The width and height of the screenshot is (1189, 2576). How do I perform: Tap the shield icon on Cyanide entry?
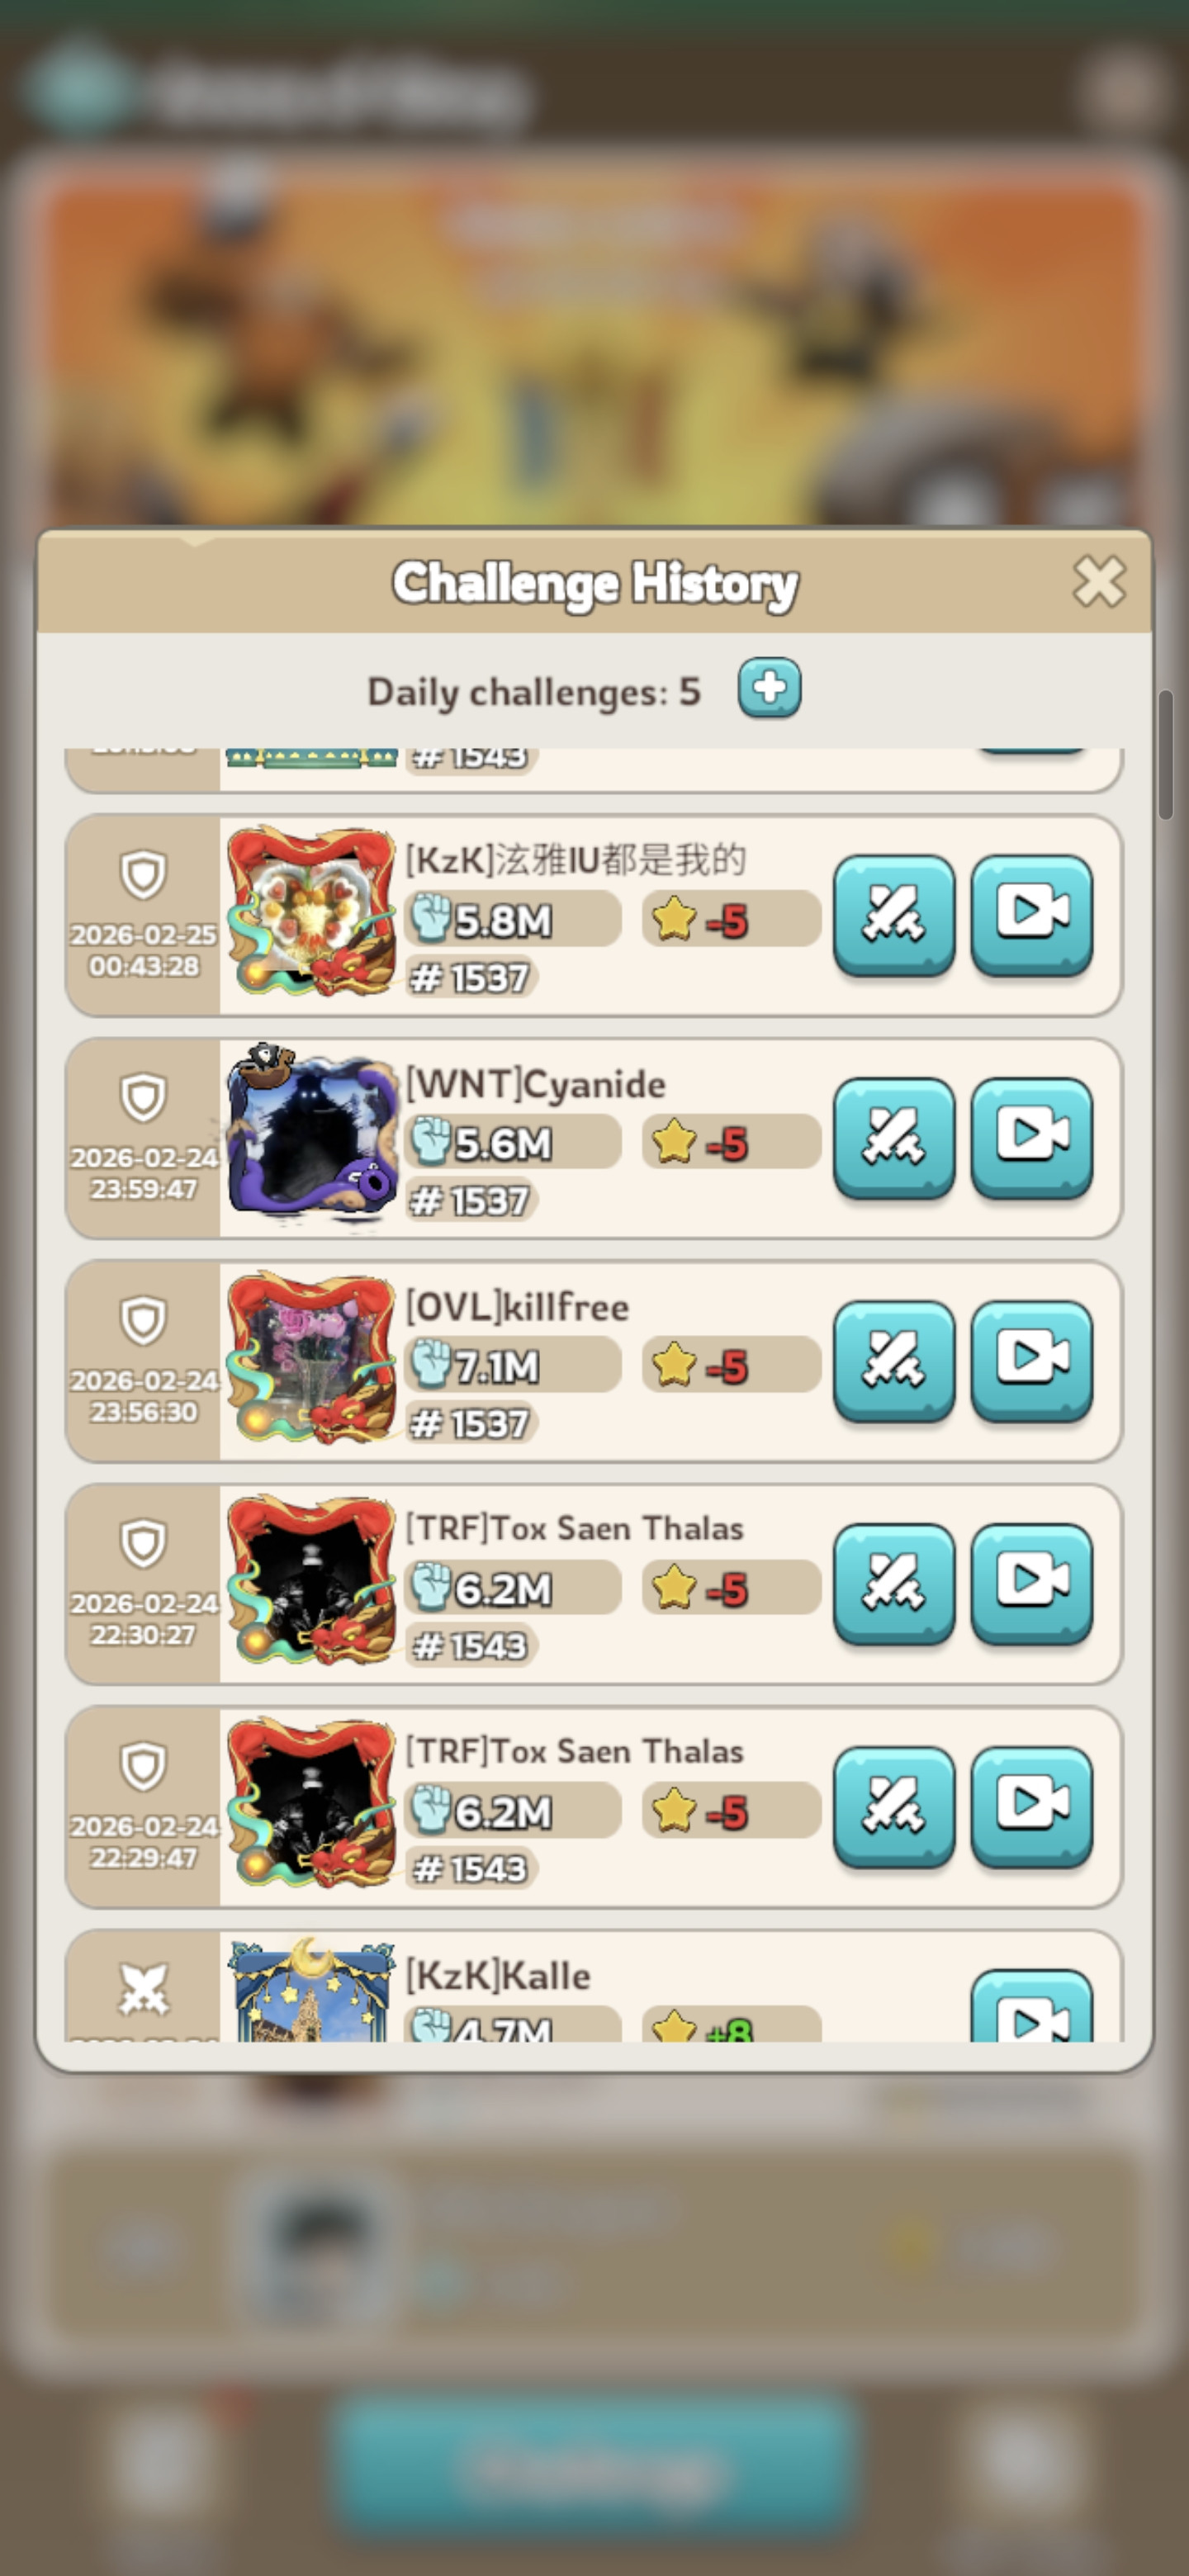click(x=143, y=1097)
